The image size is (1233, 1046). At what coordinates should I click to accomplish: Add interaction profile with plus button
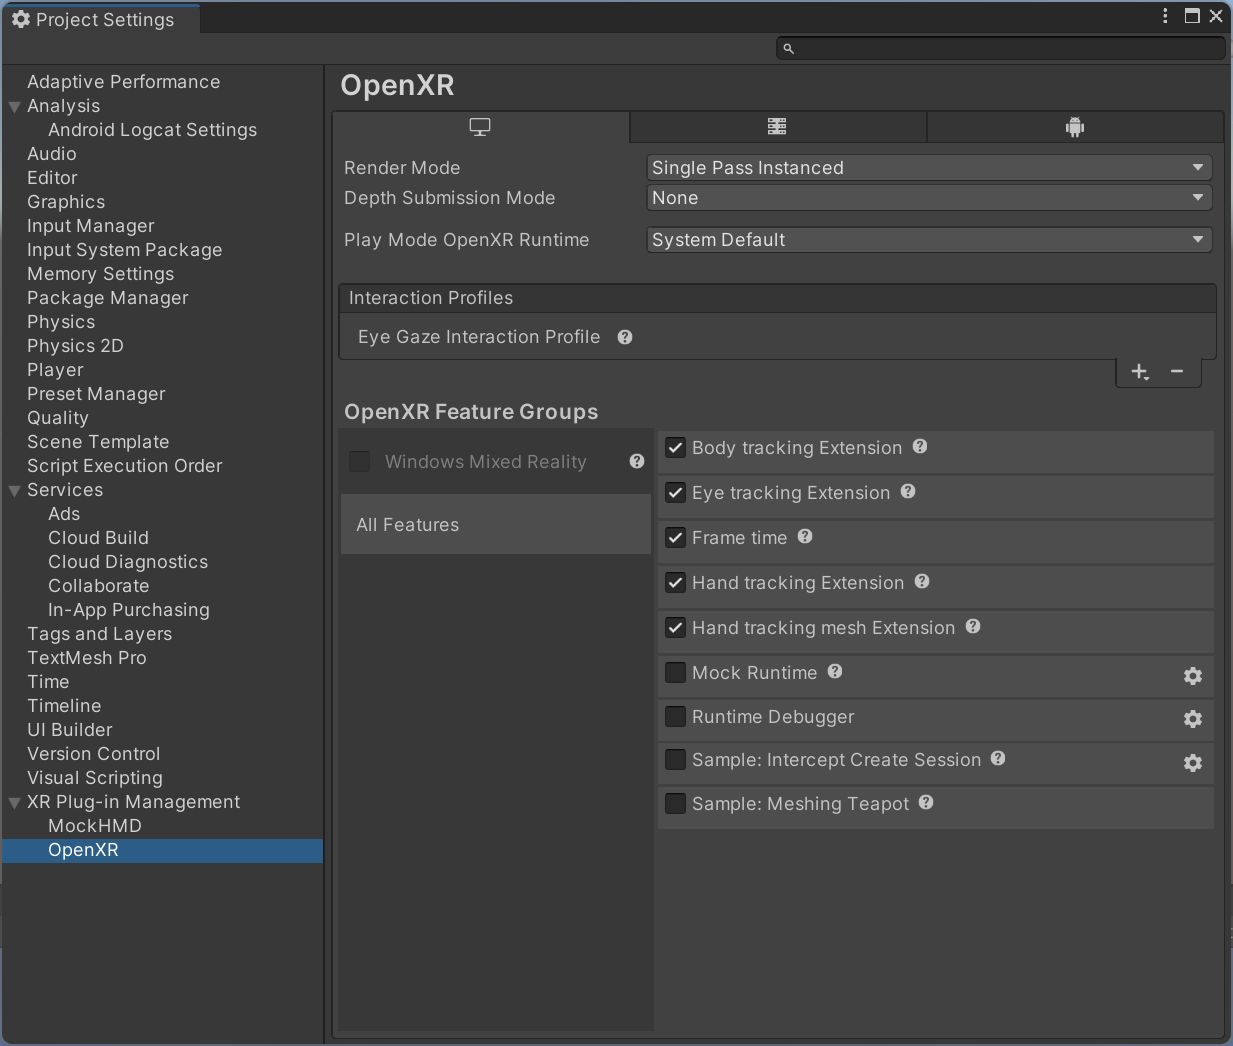[1140, 372]
